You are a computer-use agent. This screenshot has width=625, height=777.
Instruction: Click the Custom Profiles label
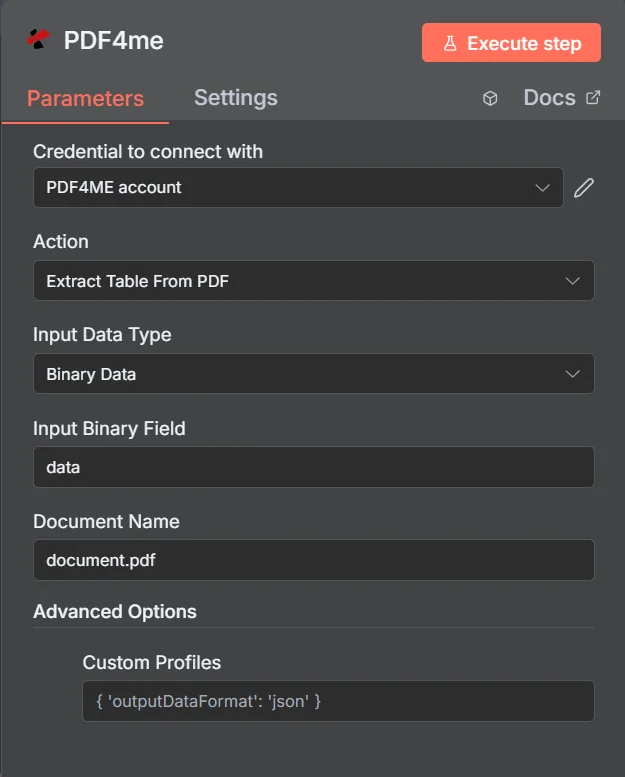point(152,663)
